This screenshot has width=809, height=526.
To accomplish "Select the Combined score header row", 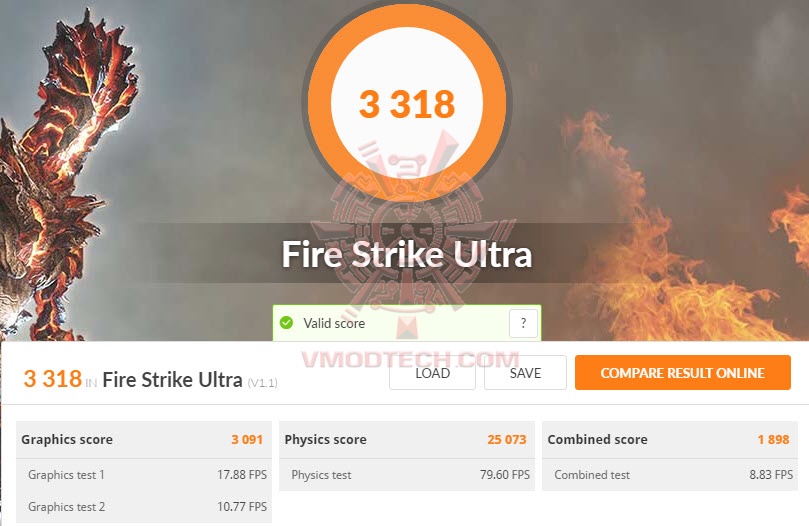I will (x=670, y=439).
